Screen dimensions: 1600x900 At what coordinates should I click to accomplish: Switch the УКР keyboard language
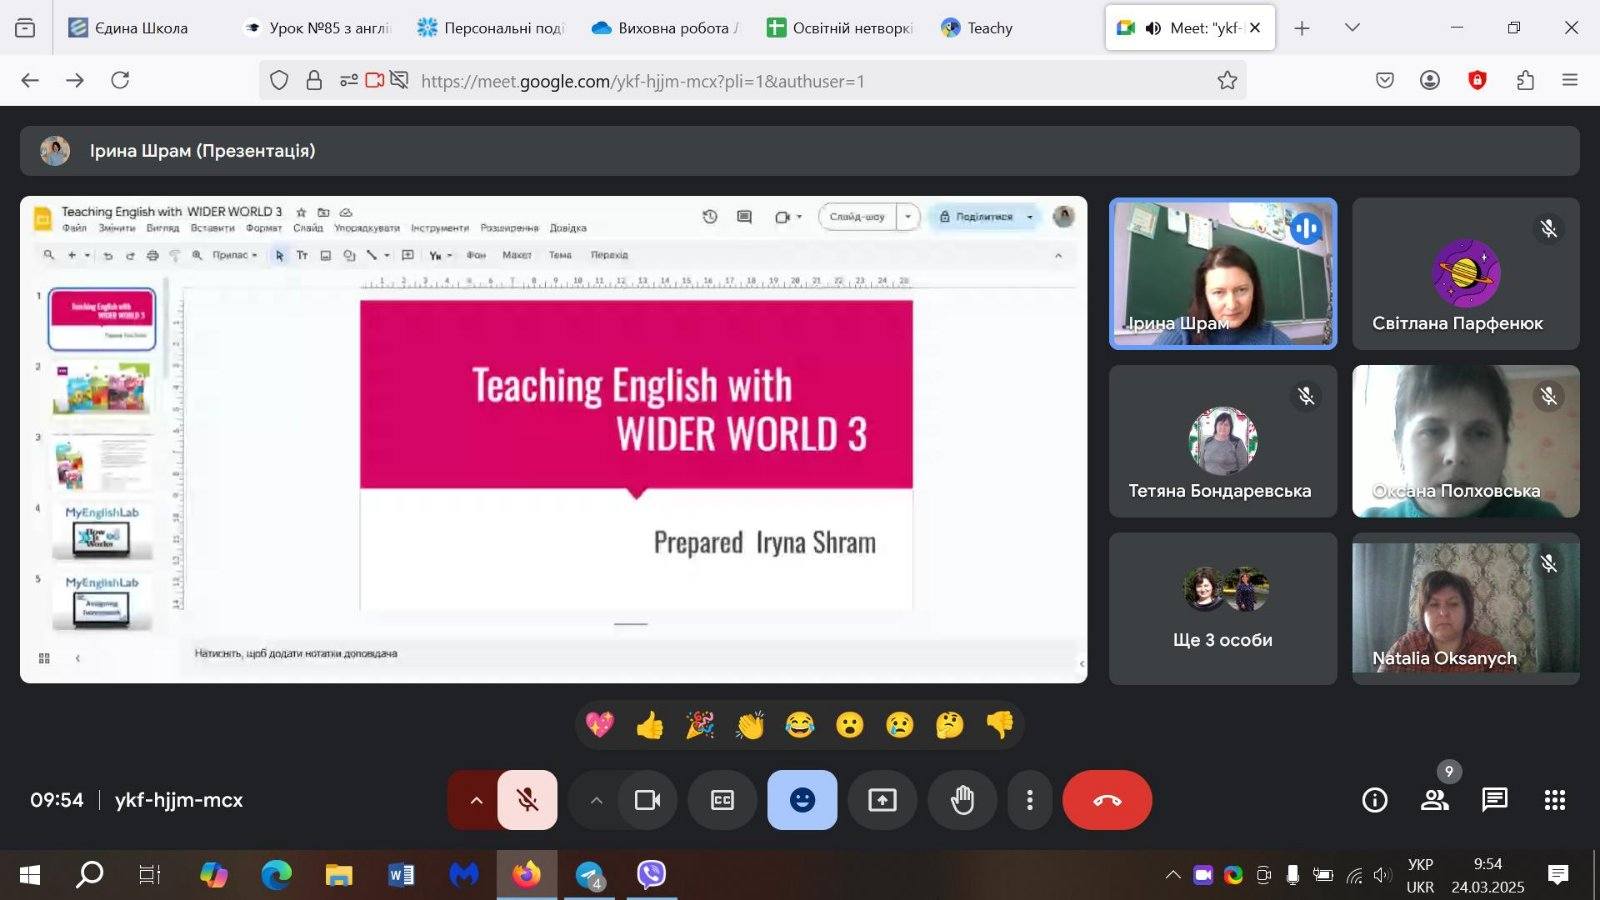coord(1420,875)
